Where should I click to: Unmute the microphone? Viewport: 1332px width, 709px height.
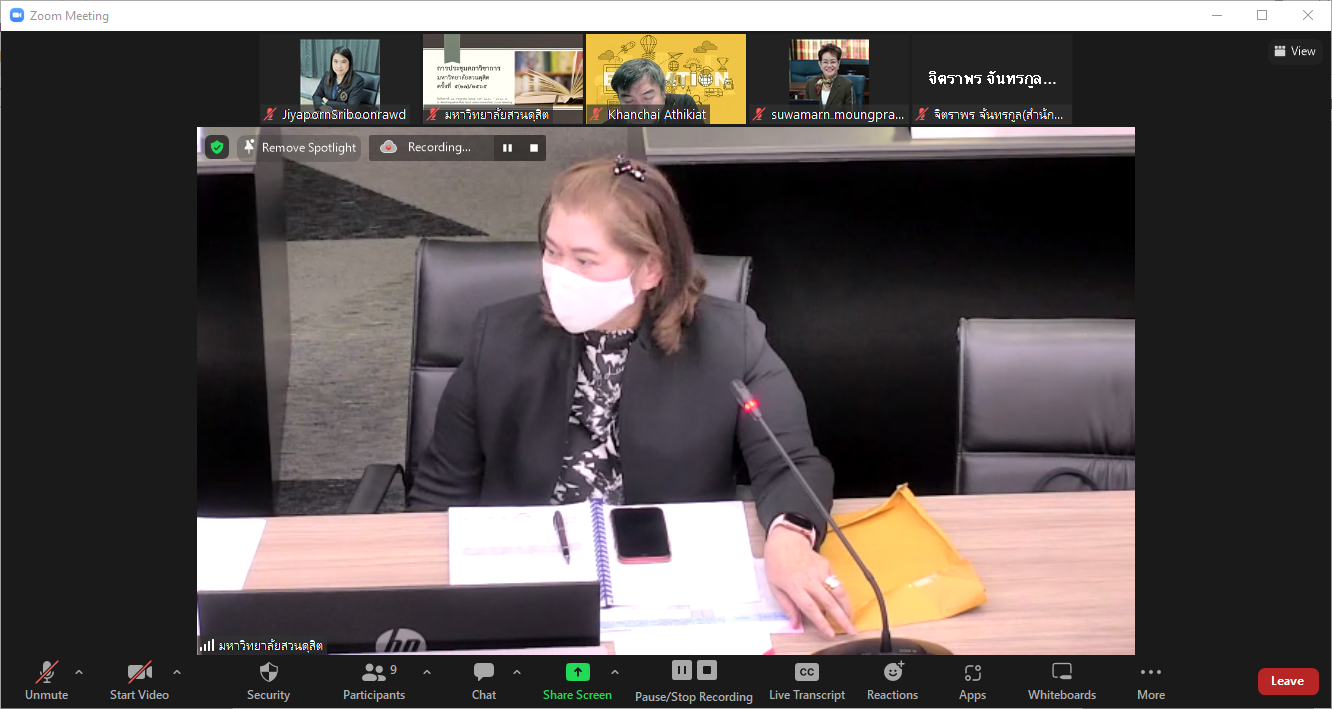click(x=46, y=673)
